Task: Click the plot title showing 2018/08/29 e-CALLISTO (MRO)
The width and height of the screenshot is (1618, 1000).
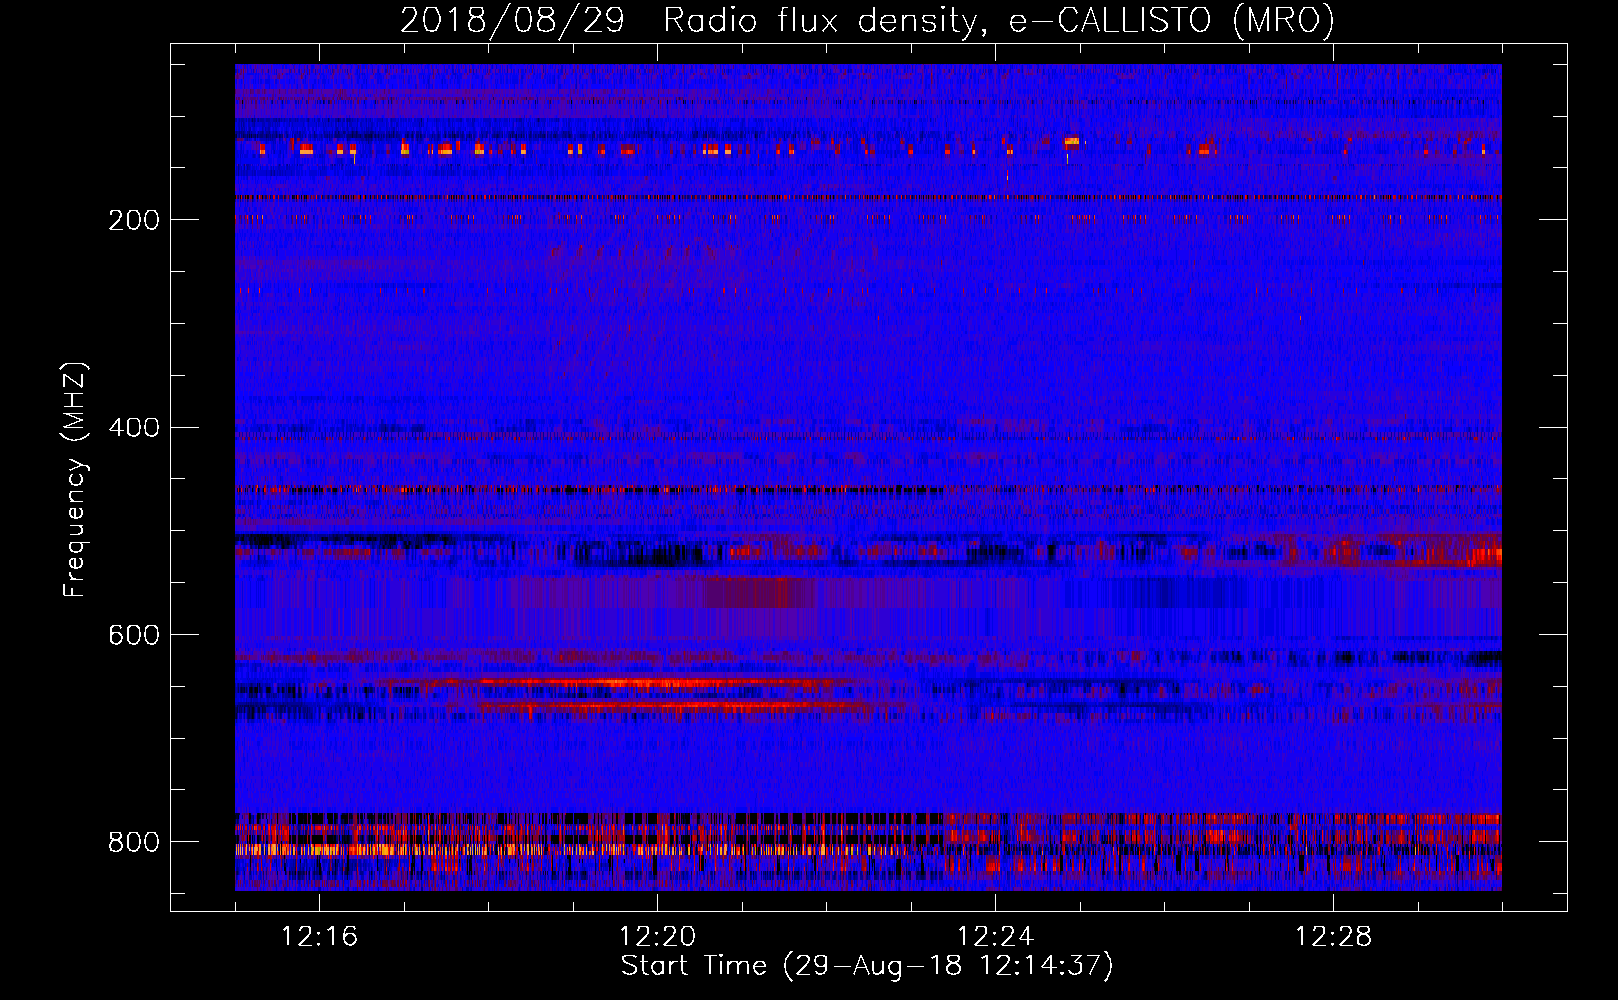Action: (x=867, y=21)
